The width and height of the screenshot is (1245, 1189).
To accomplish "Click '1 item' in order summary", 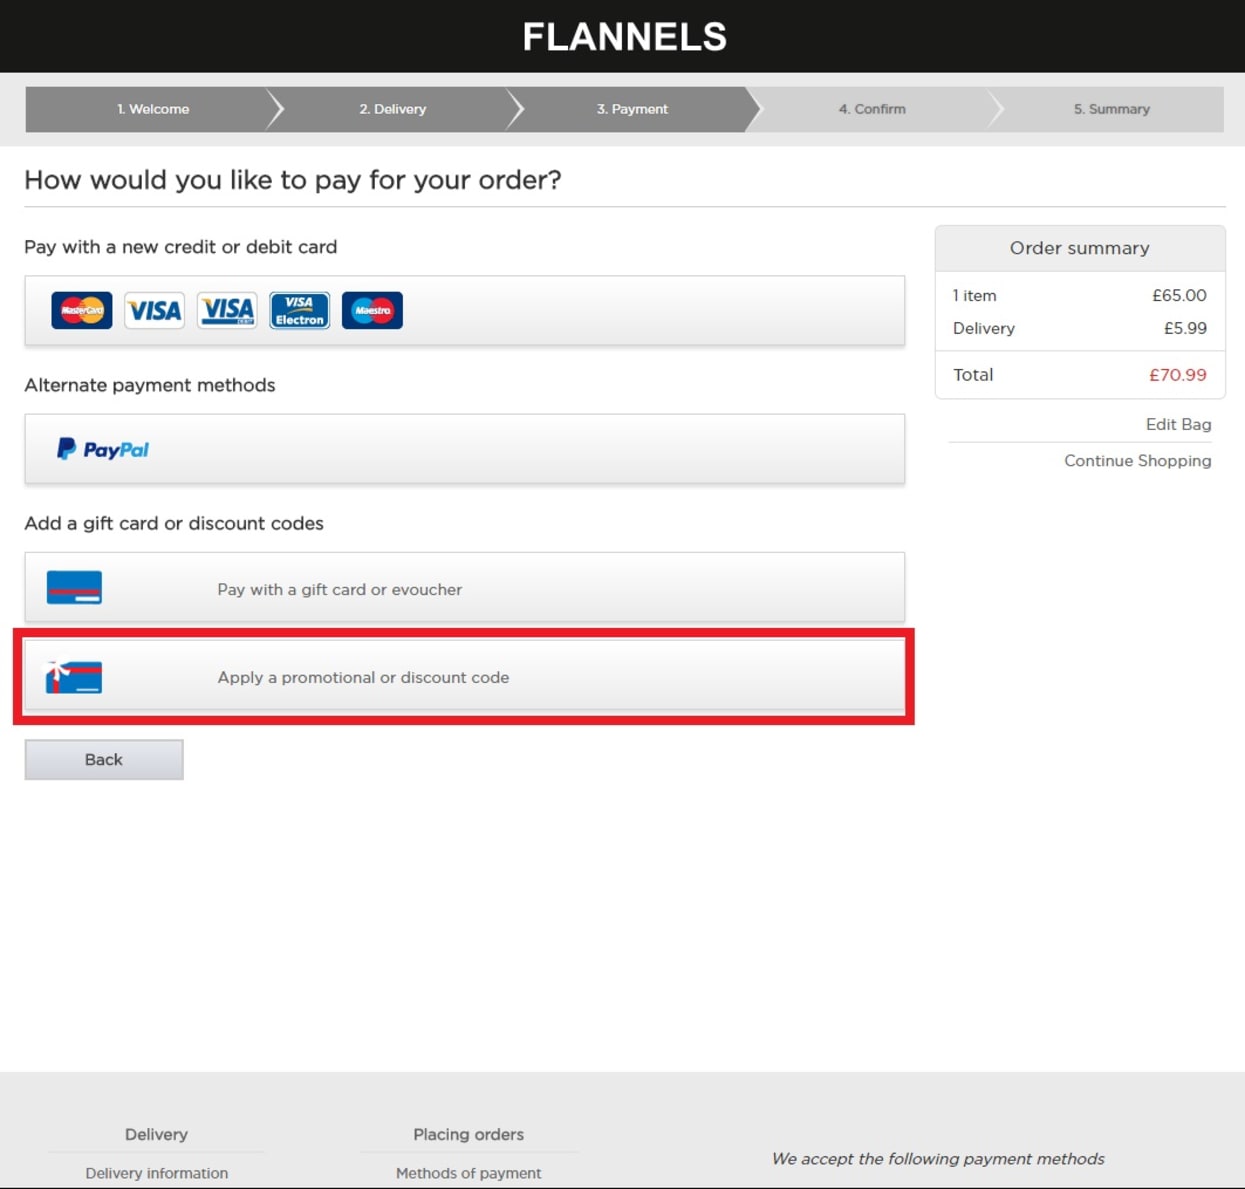I will (975, 295).
